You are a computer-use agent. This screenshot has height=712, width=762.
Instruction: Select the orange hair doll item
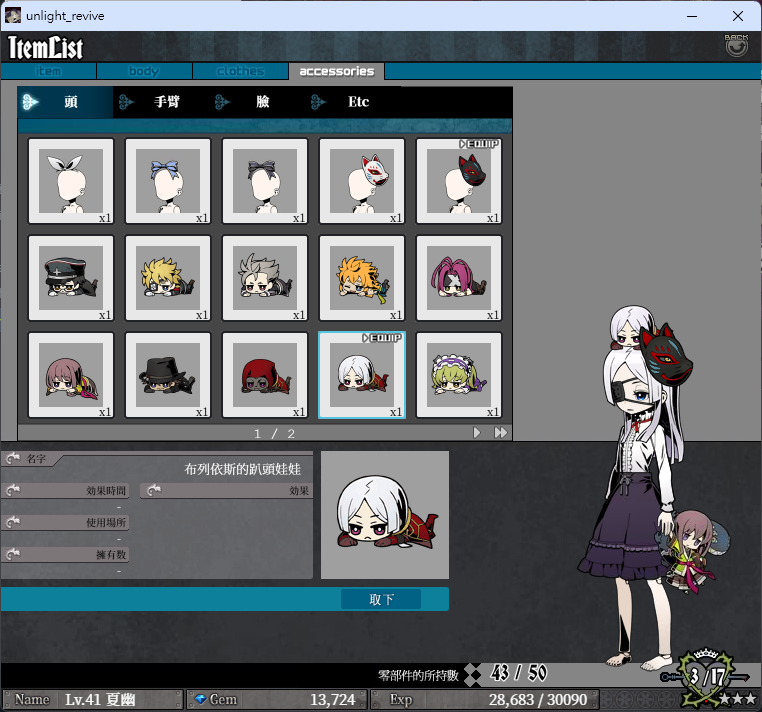pyautogui.click(x=362, y=278)
